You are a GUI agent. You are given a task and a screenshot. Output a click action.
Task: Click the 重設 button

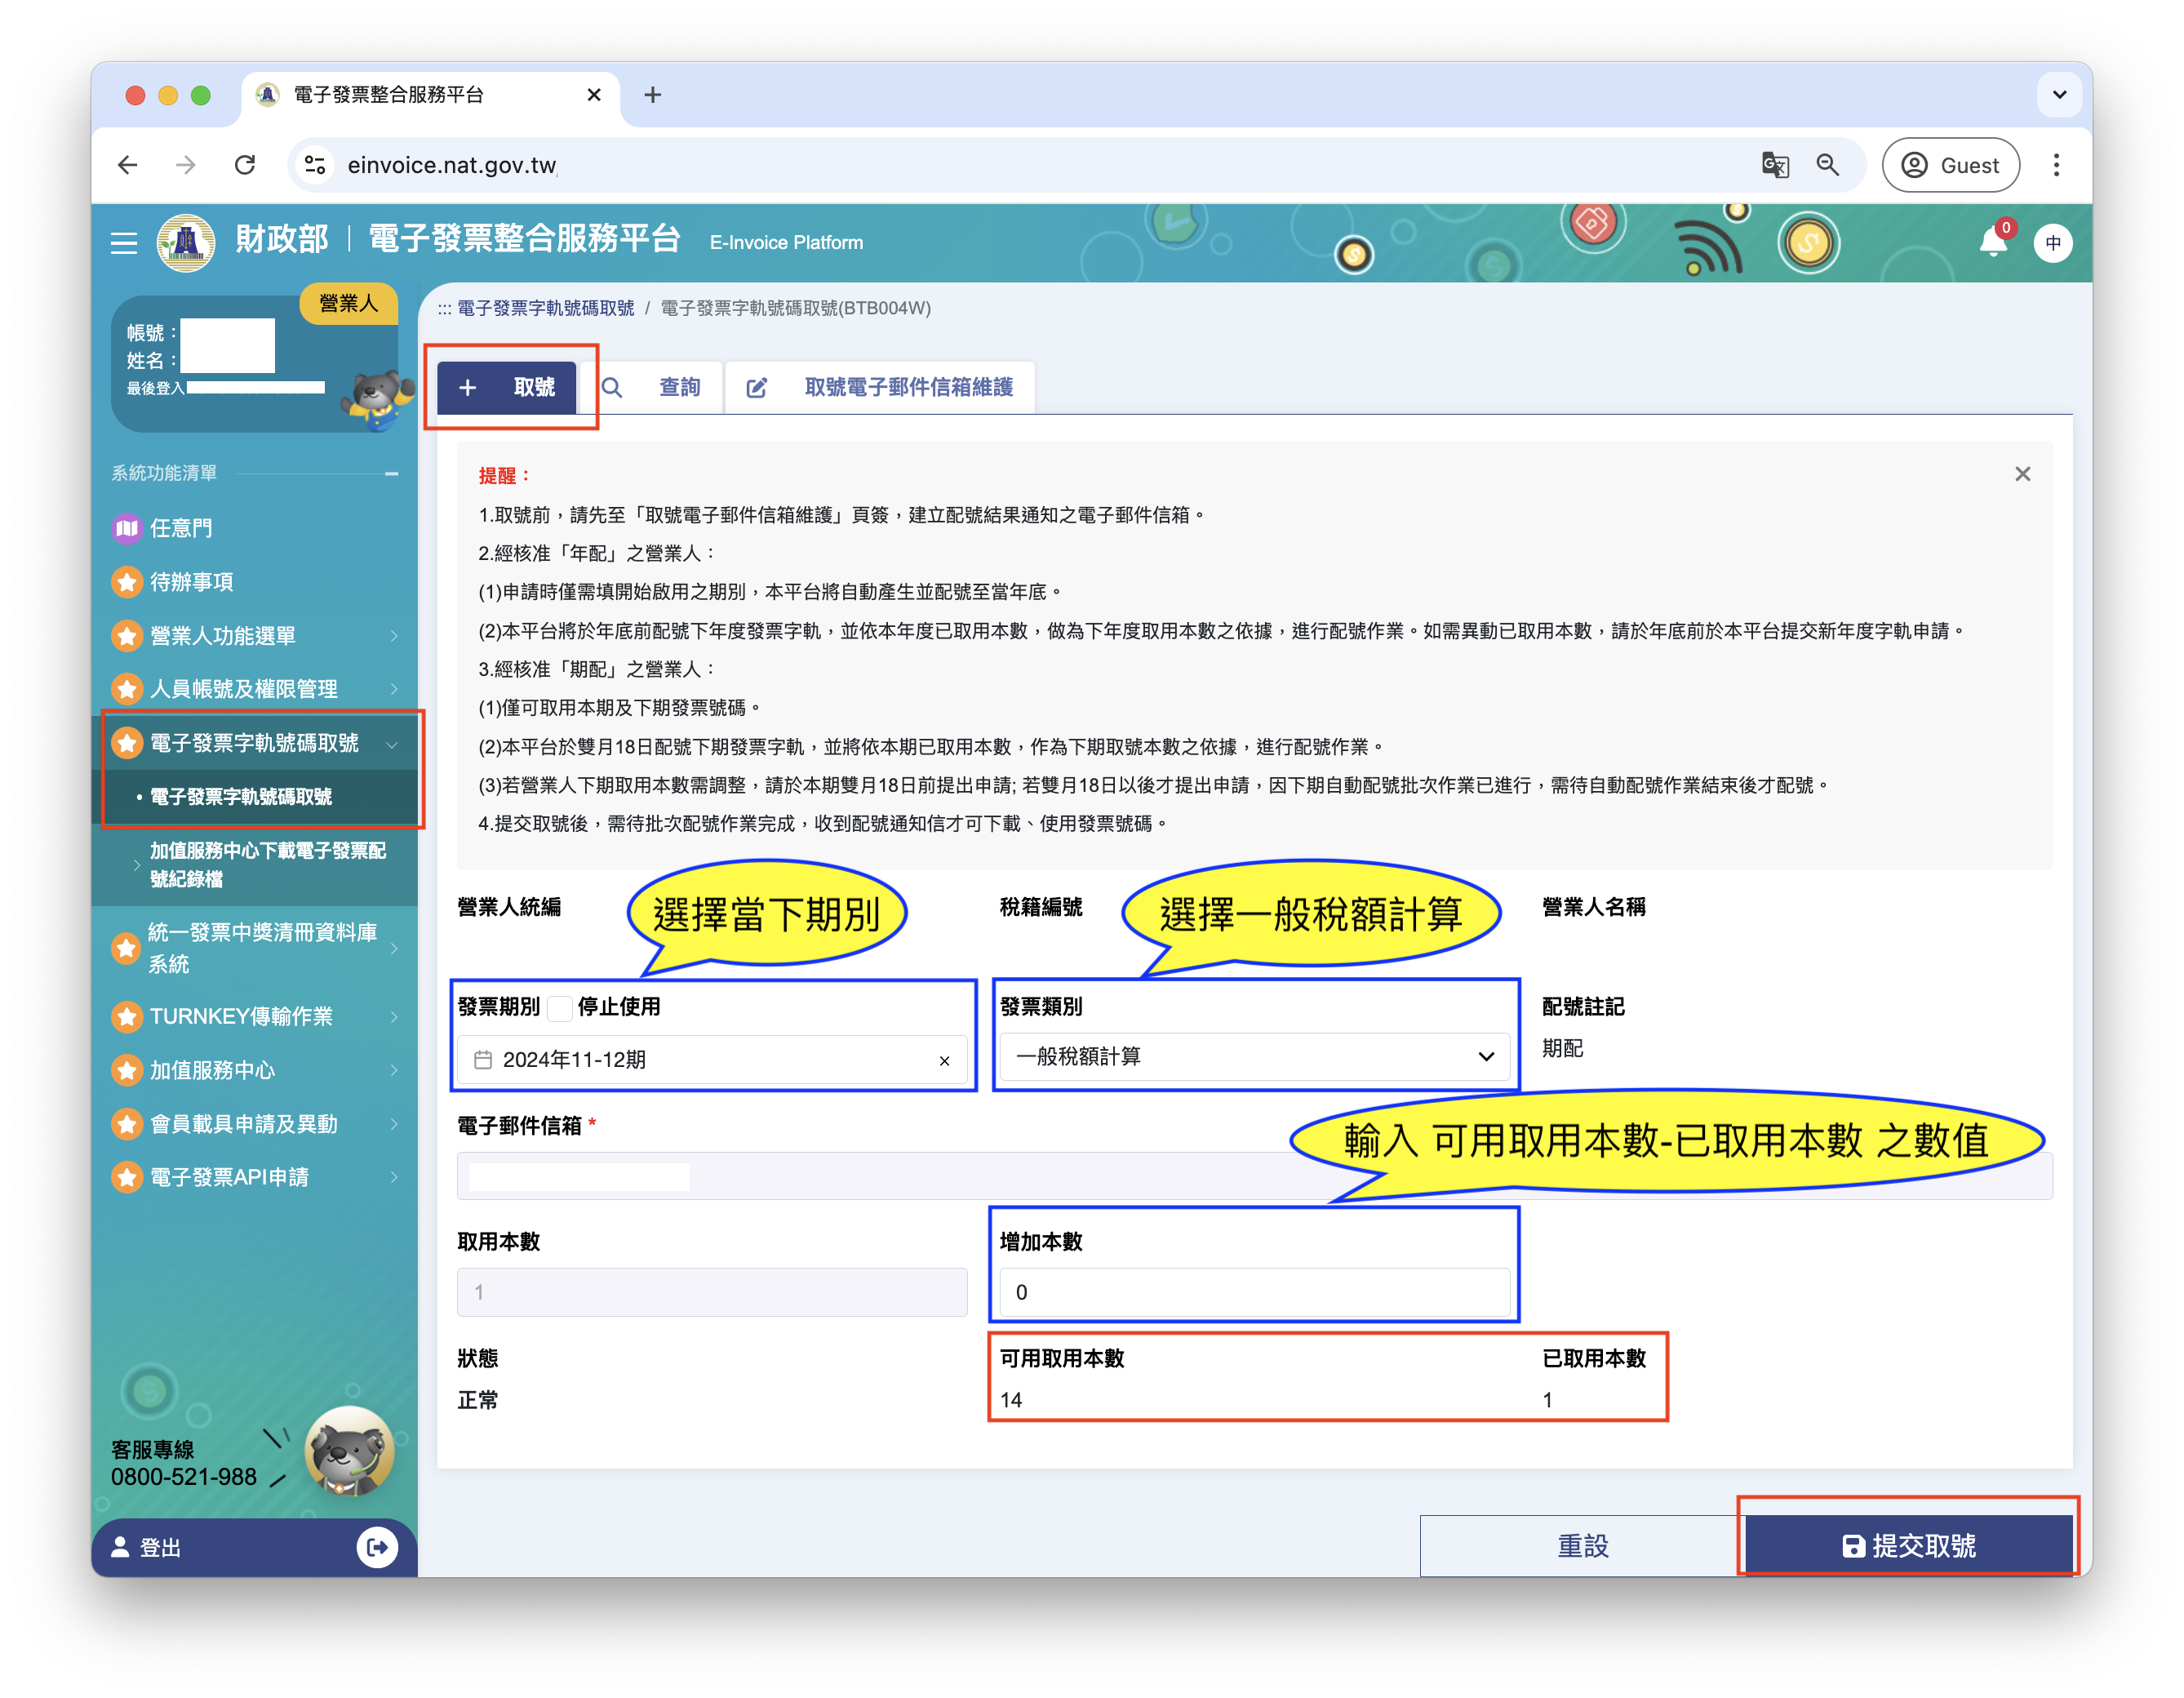coord(1582,1546)
